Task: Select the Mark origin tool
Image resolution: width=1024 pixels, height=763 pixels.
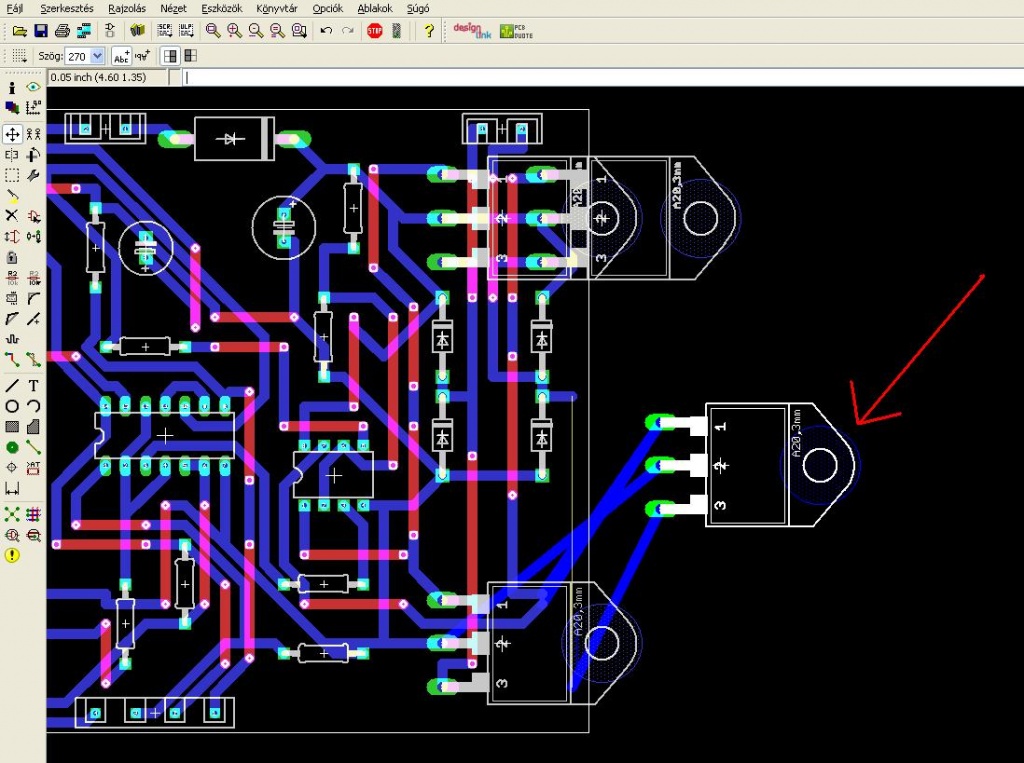Action: [33, 108]
